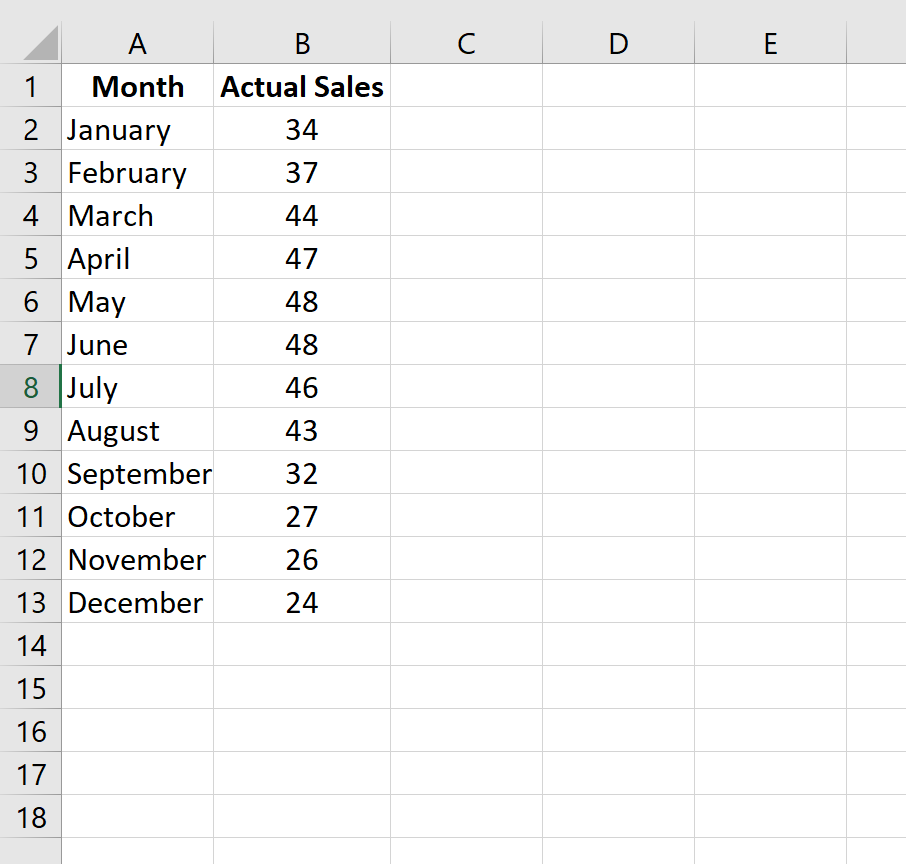Select the July cell
Image resolution: width=906 pixels, height=864 pixels.
[138, 387]
